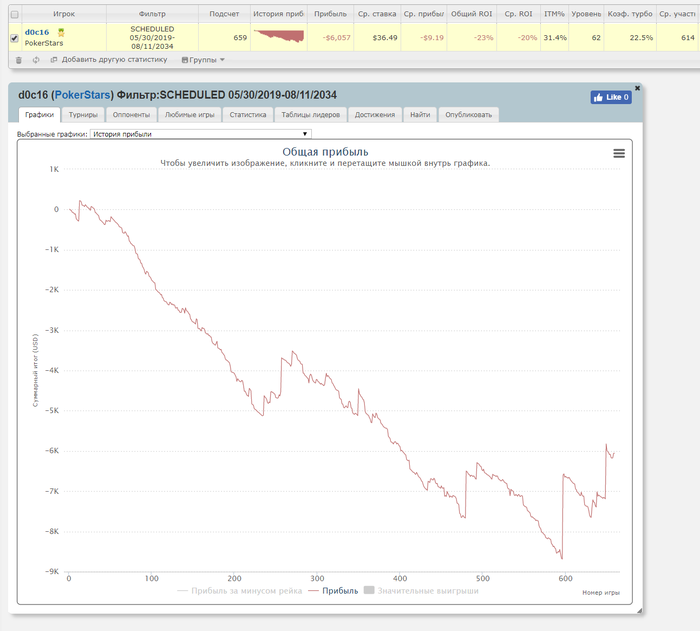Select the Статистика tab
Viewport: 700px width, 631px height.
(x=248, y=115)
